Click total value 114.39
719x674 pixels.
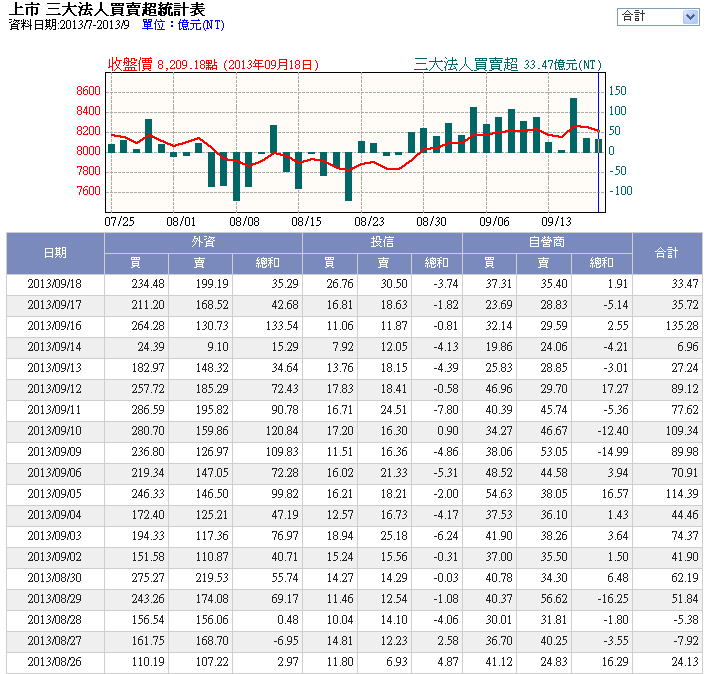682,494
